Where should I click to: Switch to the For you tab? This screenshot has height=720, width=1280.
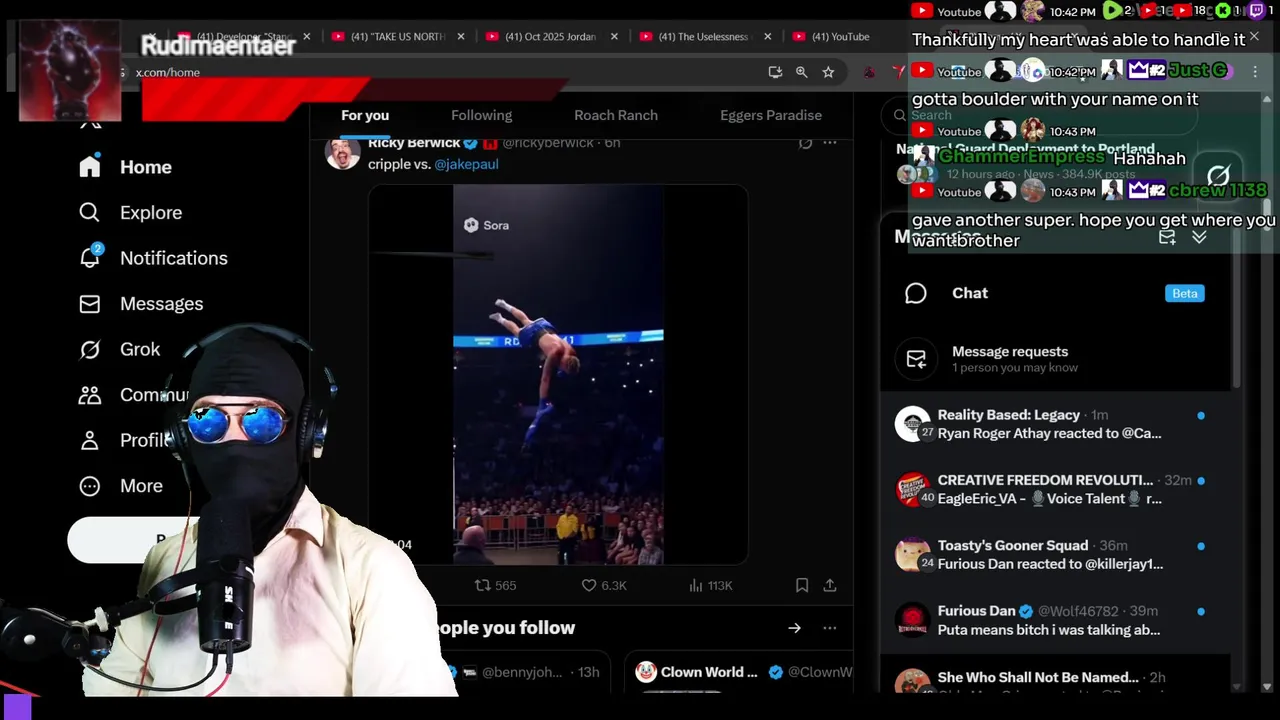click(365, 115)
